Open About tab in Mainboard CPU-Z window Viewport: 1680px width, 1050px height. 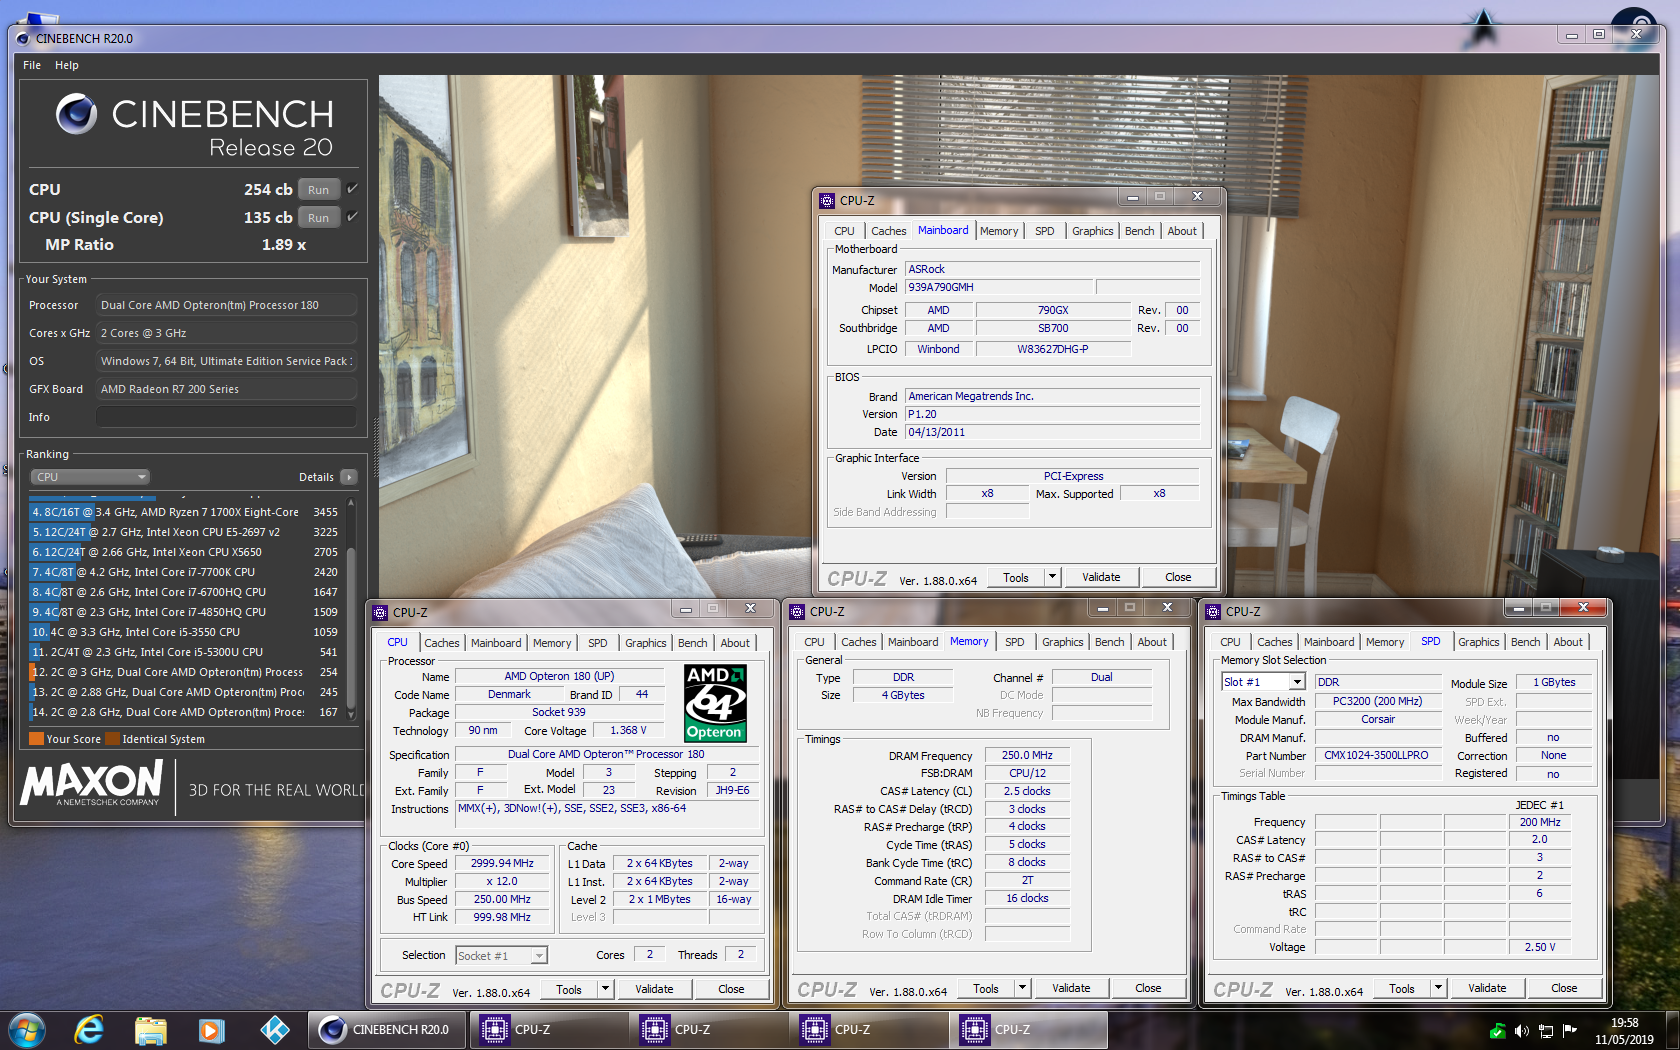click(1182, 231)
